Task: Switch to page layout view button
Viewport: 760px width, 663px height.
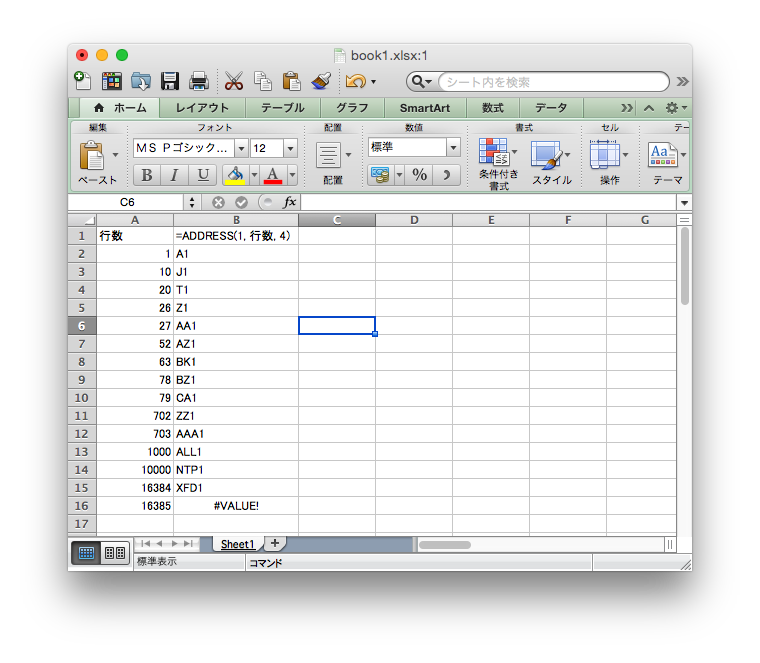Action: pyautogui.click(x=115, y=552)
